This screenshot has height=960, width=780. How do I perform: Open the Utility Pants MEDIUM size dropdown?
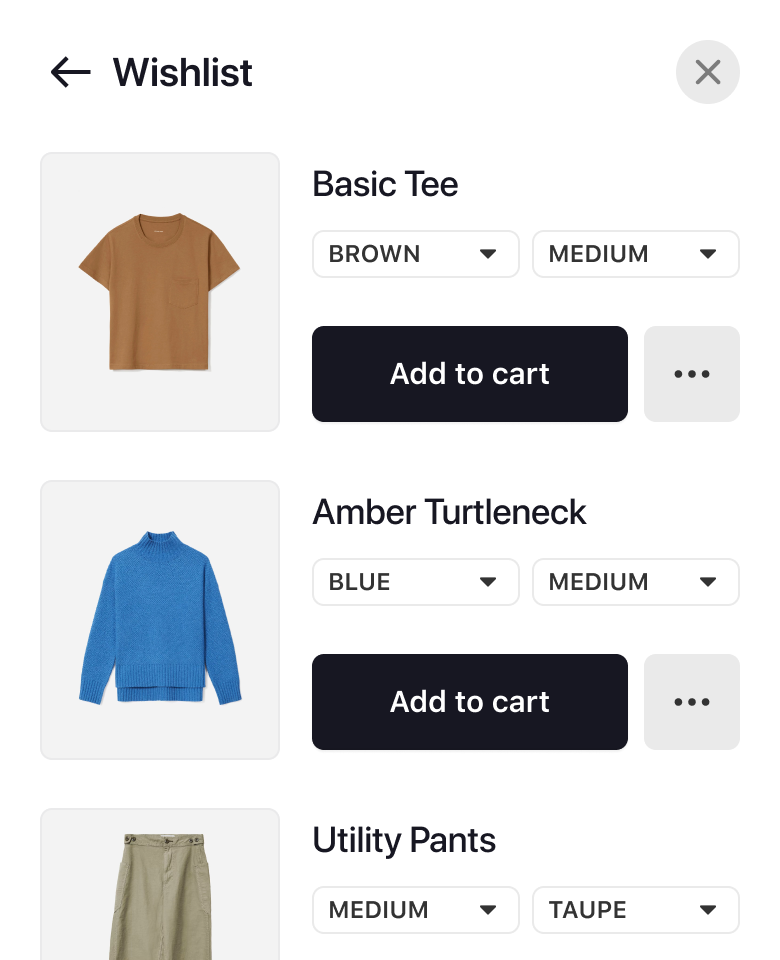(415, 910)
